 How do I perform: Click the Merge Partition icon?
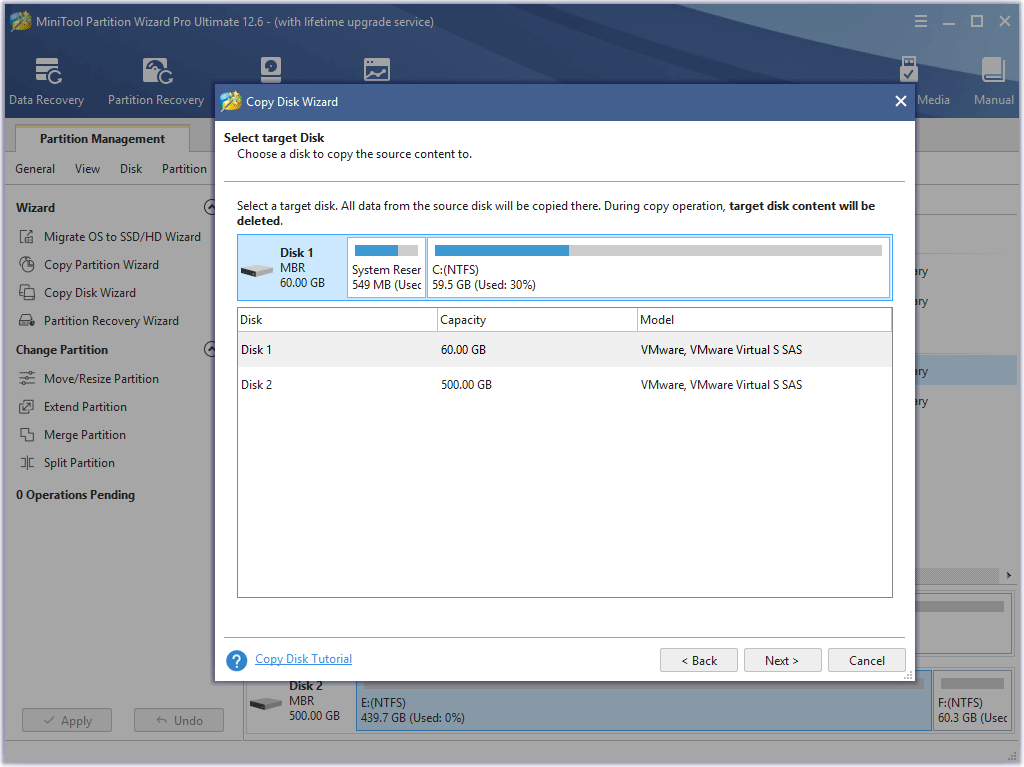coord(27,434)
